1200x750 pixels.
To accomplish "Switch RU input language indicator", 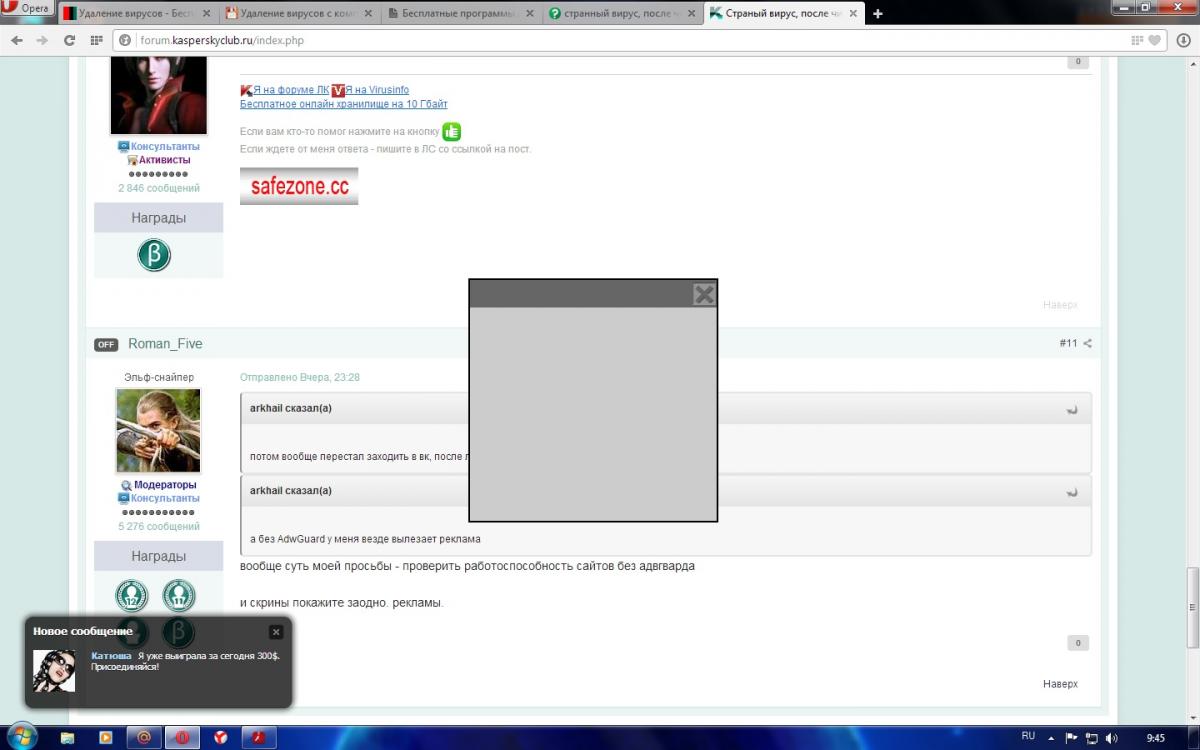I will click(x=1028, y=736).
